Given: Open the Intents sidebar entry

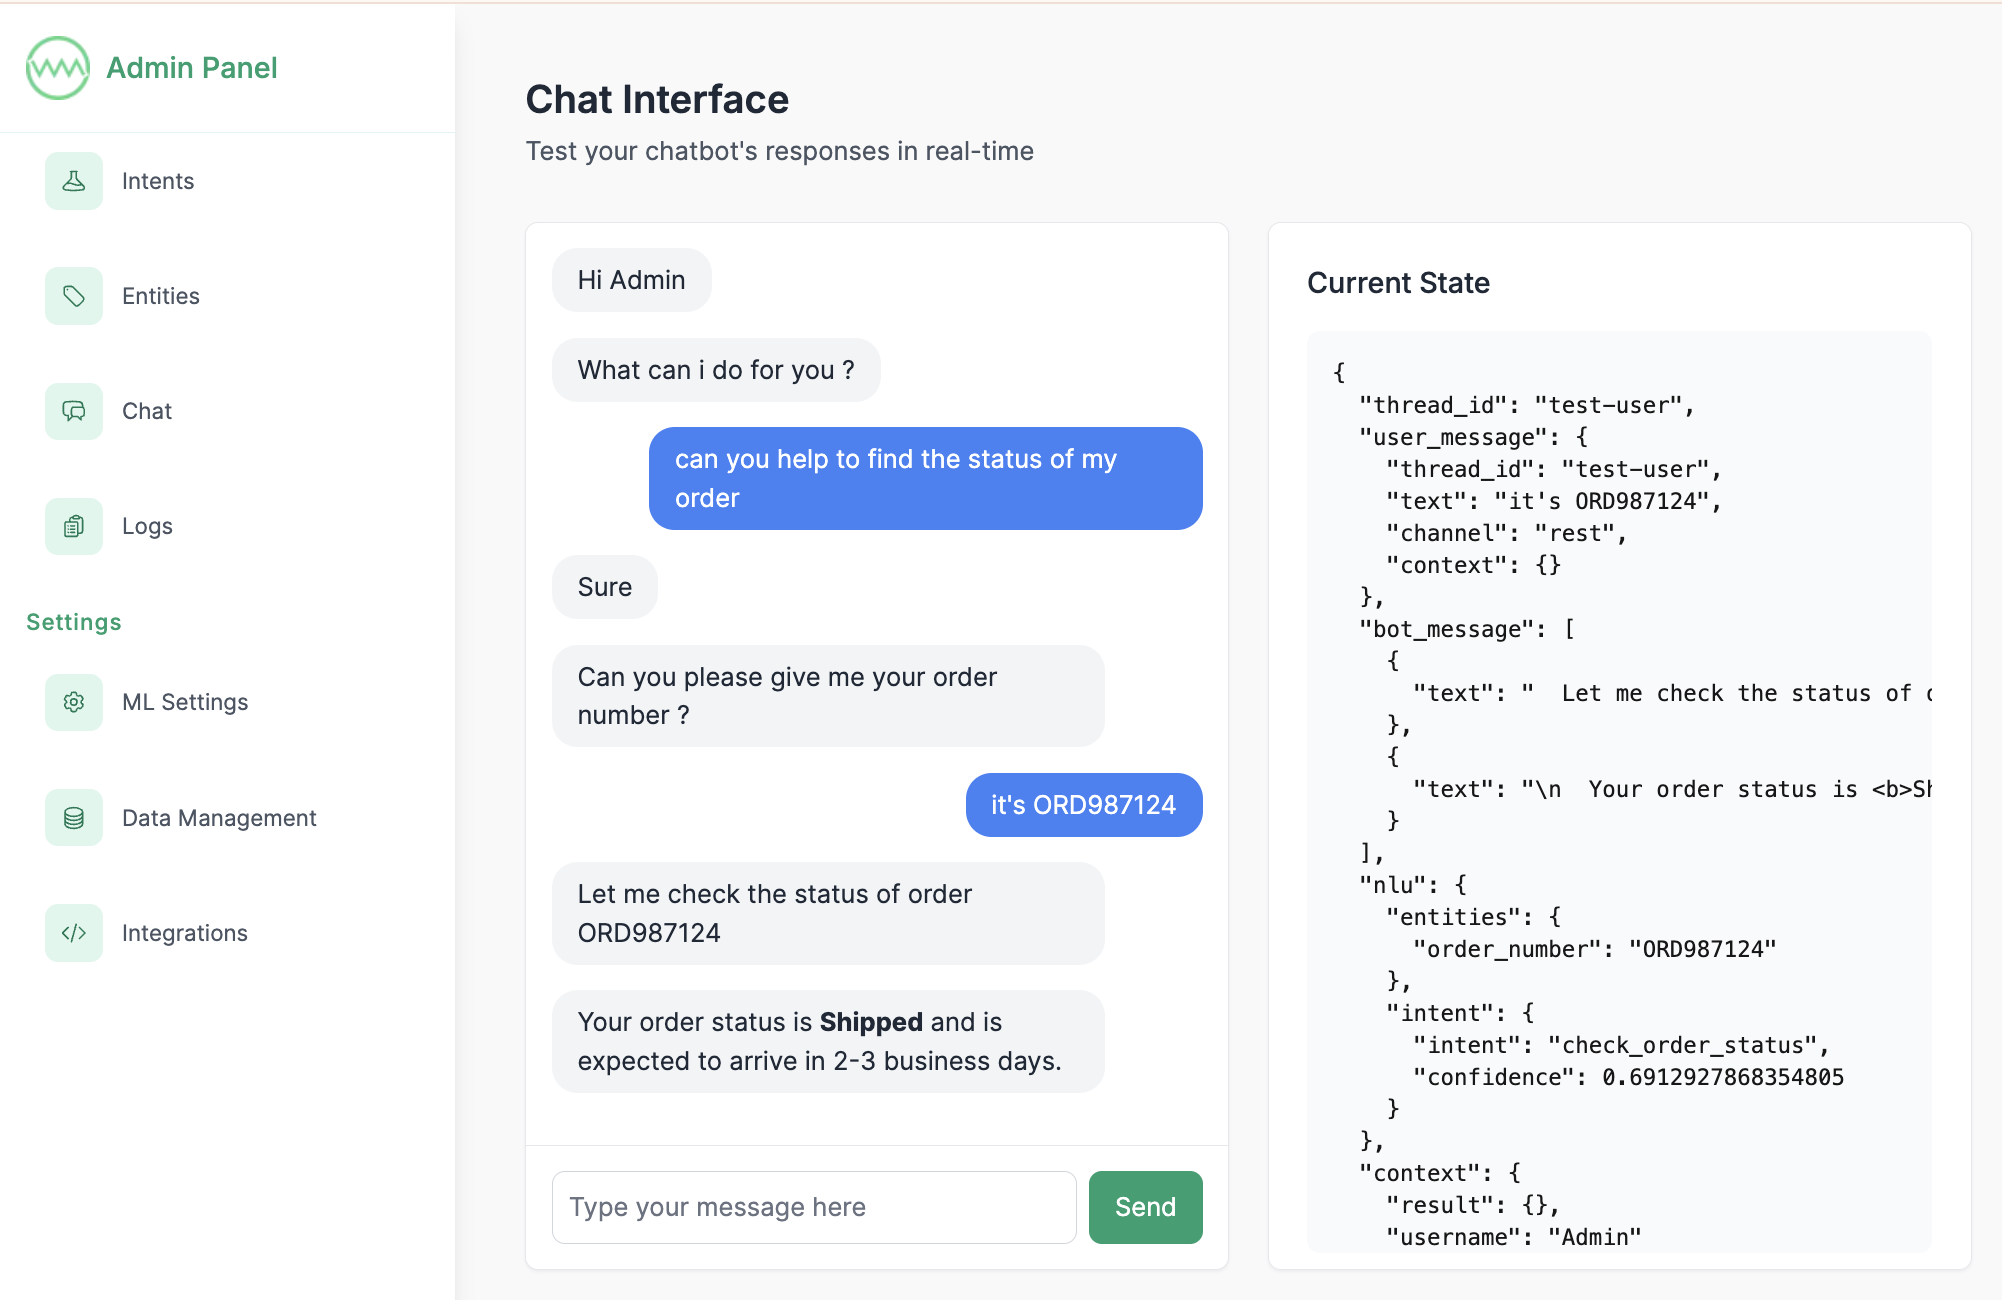Looking at the screenshot, I should (x=158, y=181).
